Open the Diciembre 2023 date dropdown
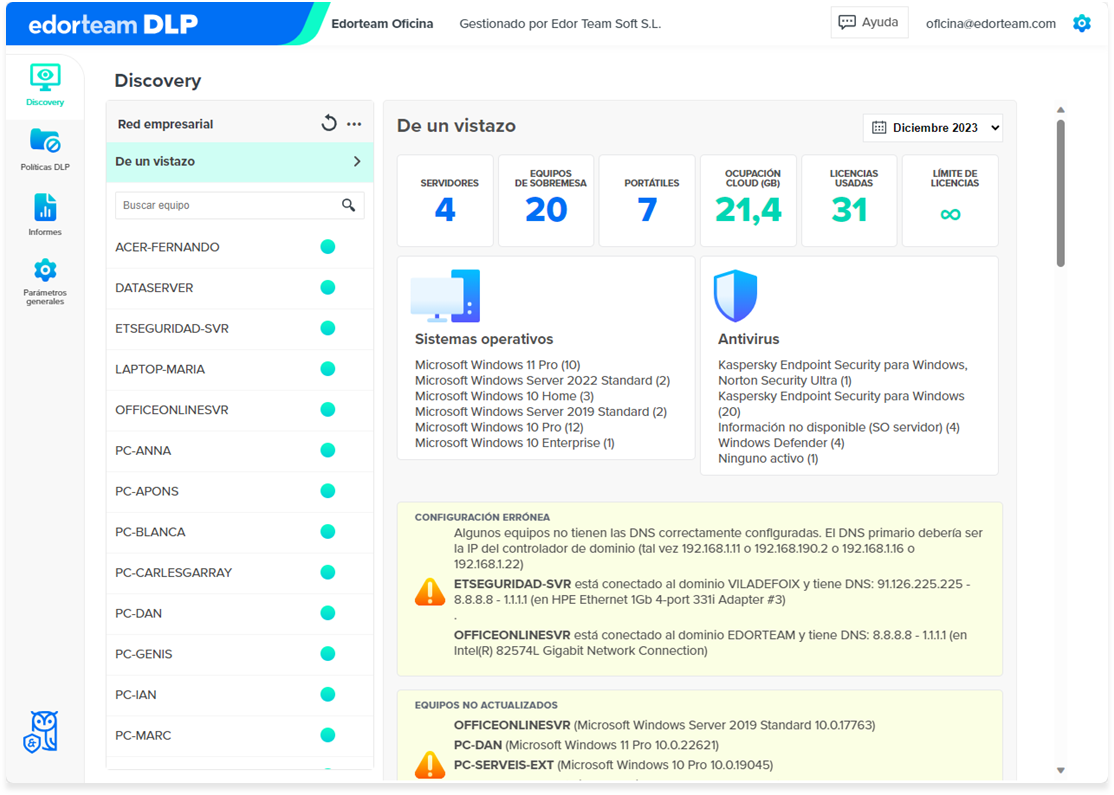Screen dimensions: 1114x795 pyautogui.click(x=933, y=127)
